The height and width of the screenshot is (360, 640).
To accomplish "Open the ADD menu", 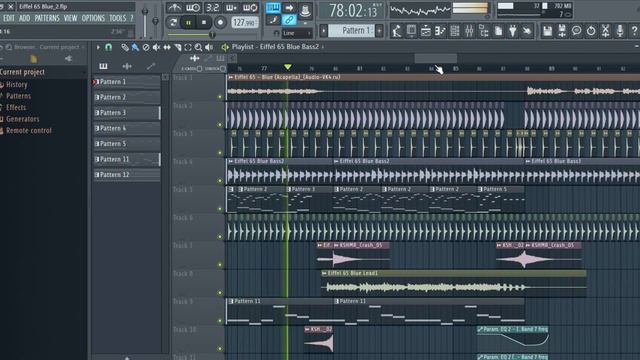I will point(24,18).
